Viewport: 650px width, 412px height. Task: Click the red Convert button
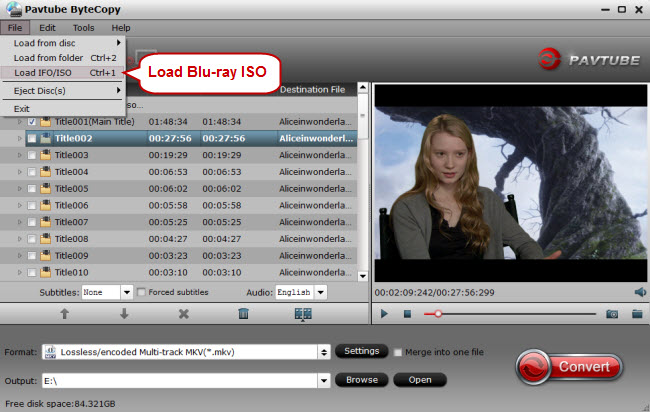(570, 367)
